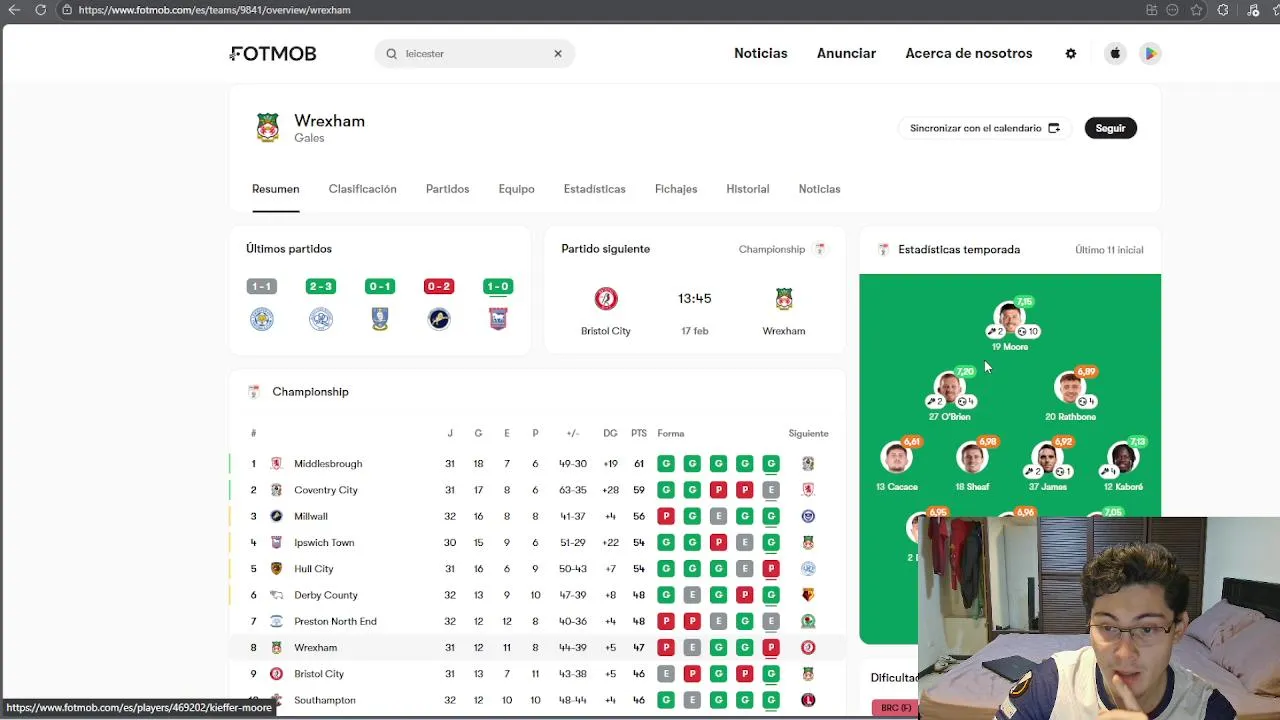Click the browser address bar URL
The width and height of the screenshot is (1280, 720).
(x=214, y=10)
